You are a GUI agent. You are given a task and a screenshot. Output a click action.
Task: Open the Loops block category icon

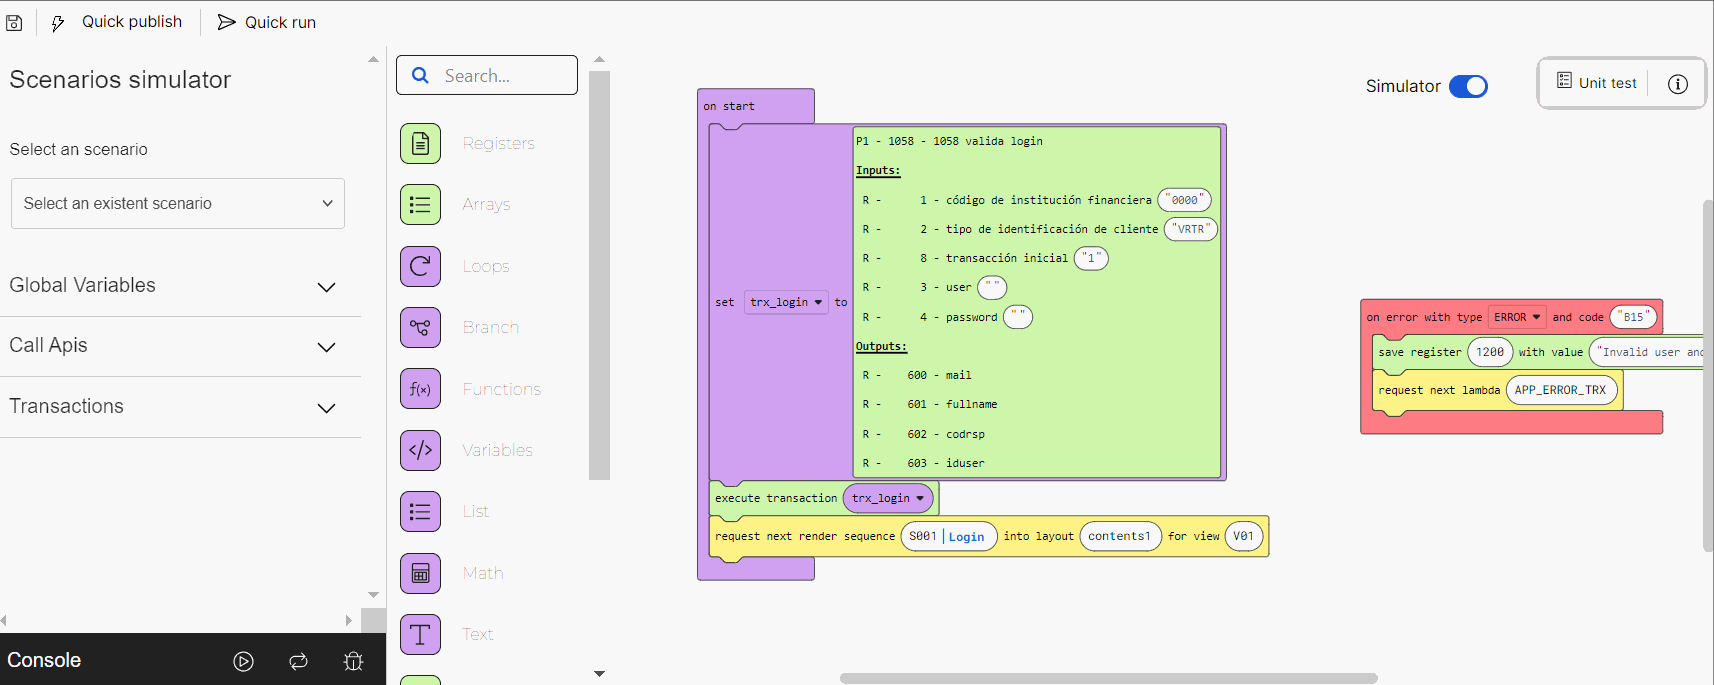(x=420, y=266)
